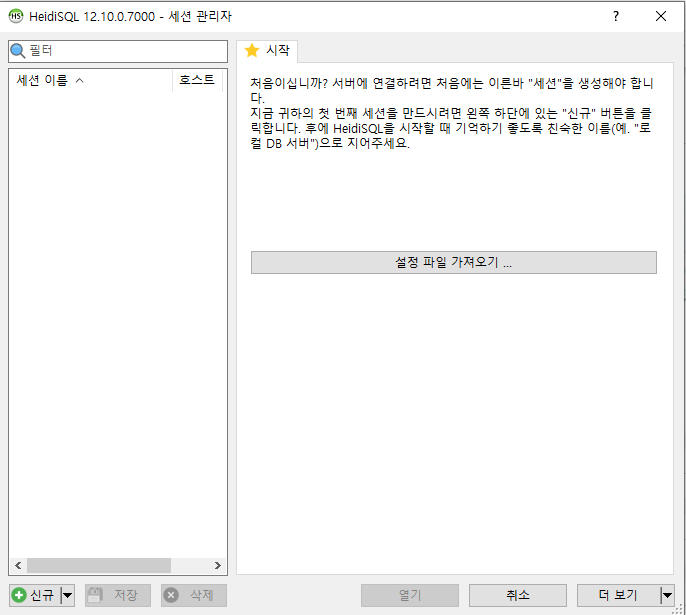Click the sort arrow next to 세션 이름
This screenshot has width=686, height=615.
pyautogui.click(x=80, y=80)
